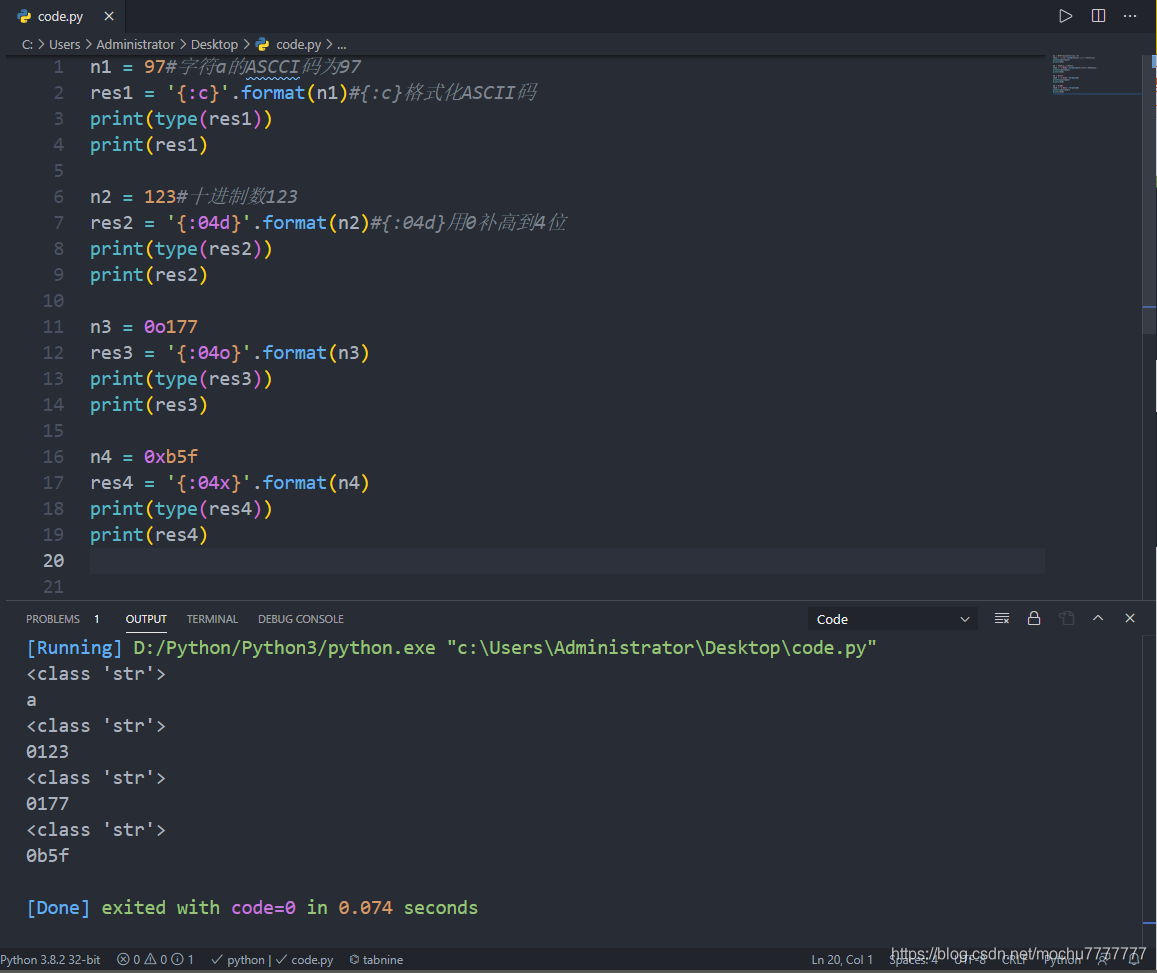Split the editor with split icon
The height and width of the screenshot is (973, 1157).
tap(1098, 16)
